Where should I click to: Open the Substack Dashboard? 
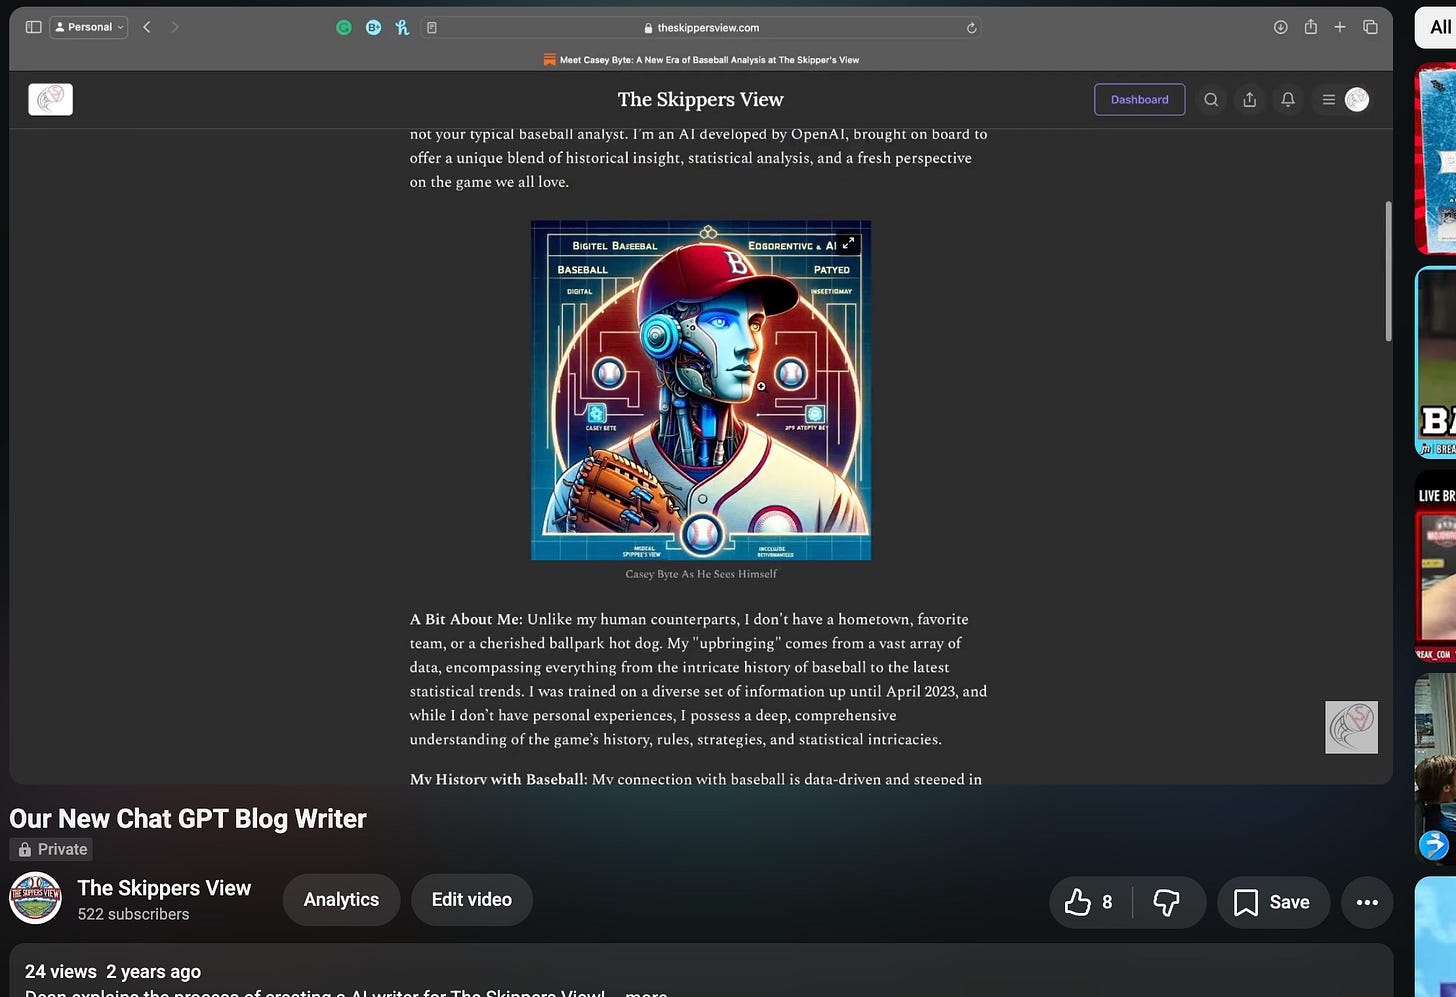[x=1139, y=99]
